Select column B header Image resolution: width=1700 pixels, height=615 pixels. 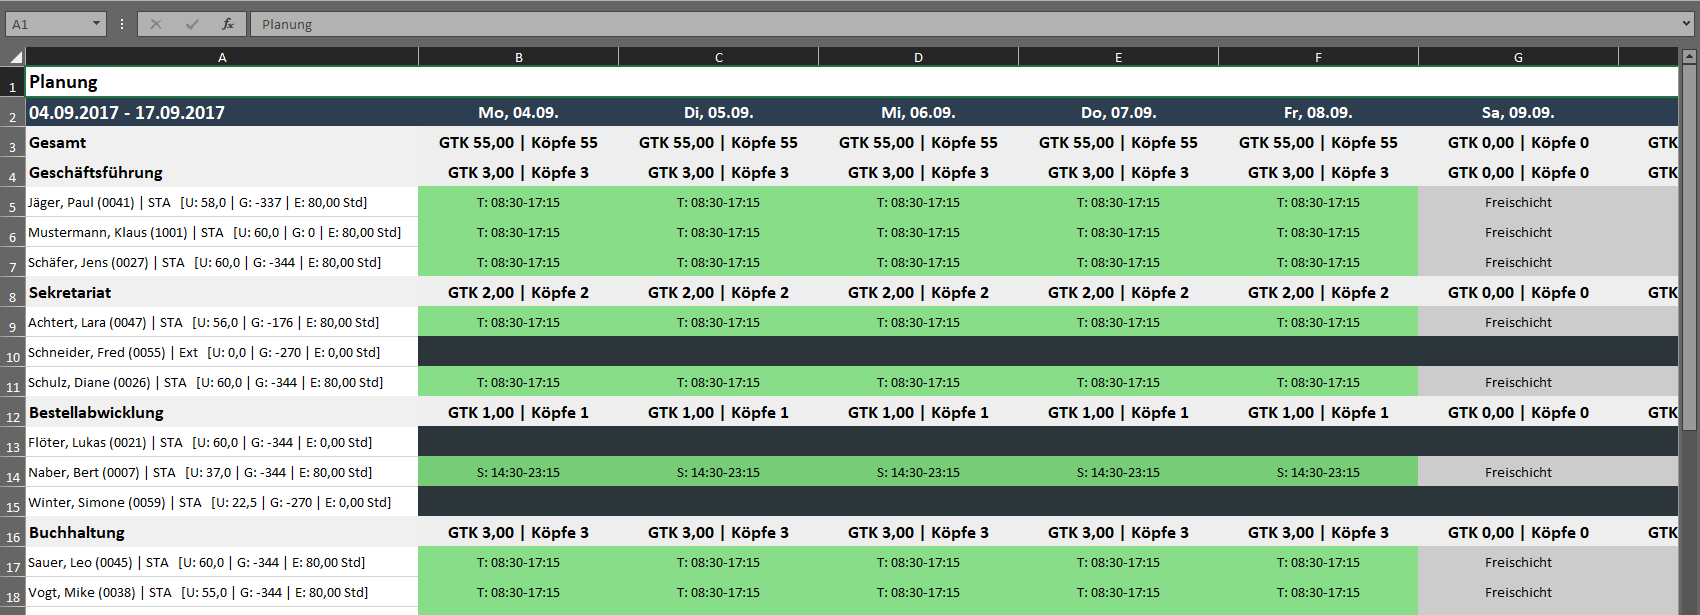click(518, 57)
